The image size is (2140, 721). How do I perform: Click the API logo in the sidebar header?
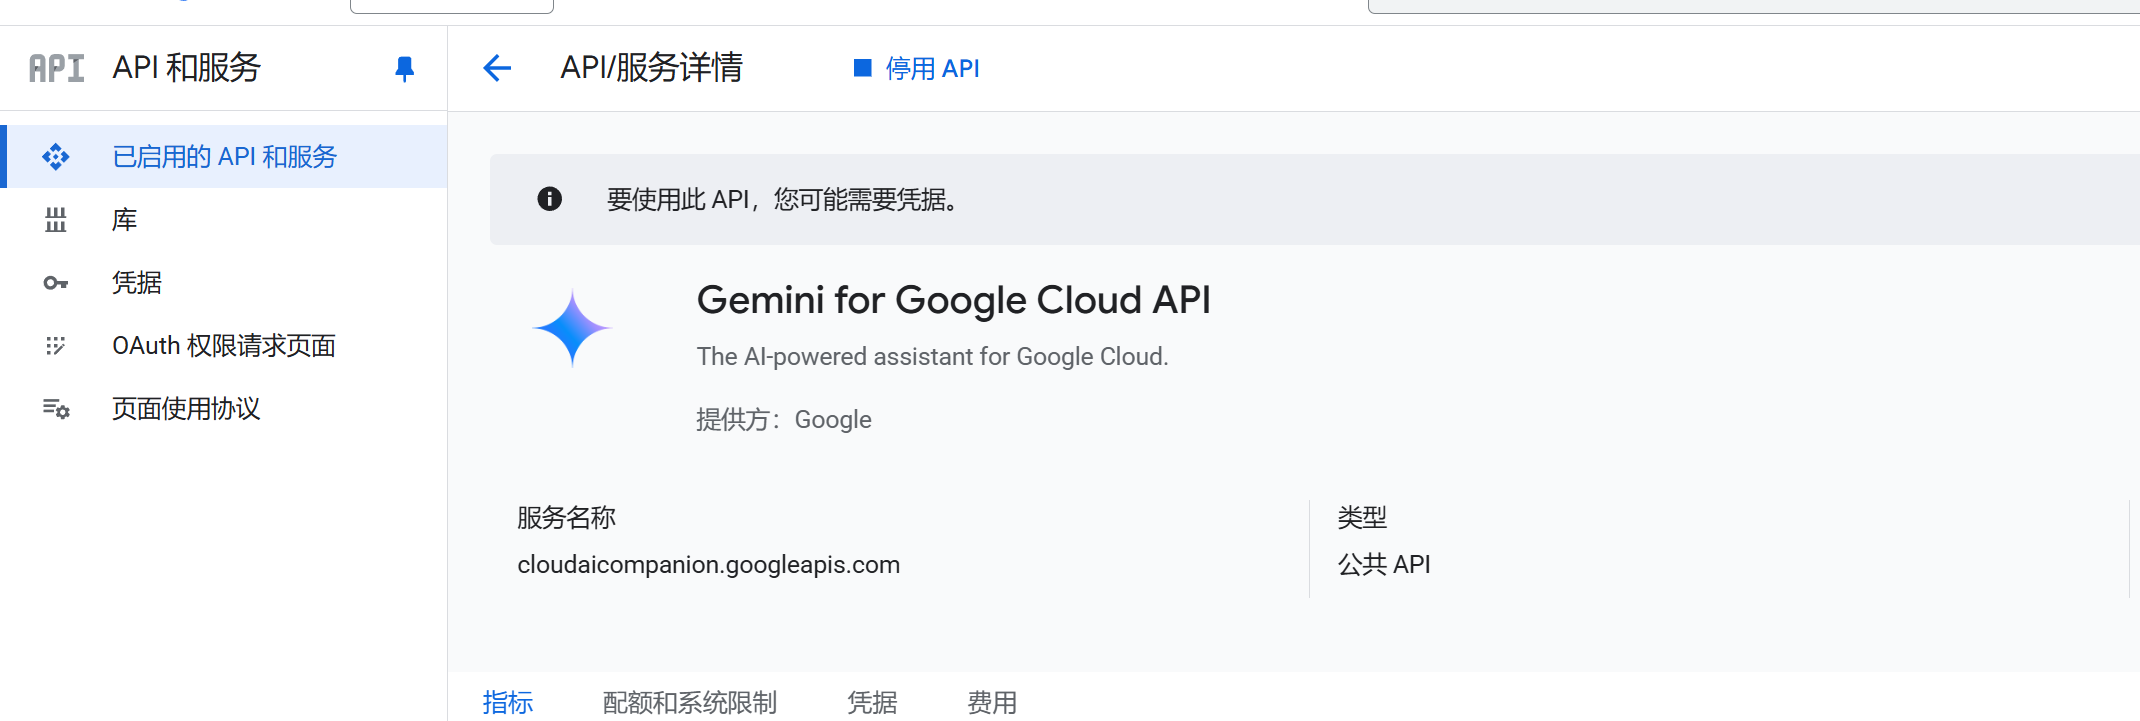[x=56, y=68]
